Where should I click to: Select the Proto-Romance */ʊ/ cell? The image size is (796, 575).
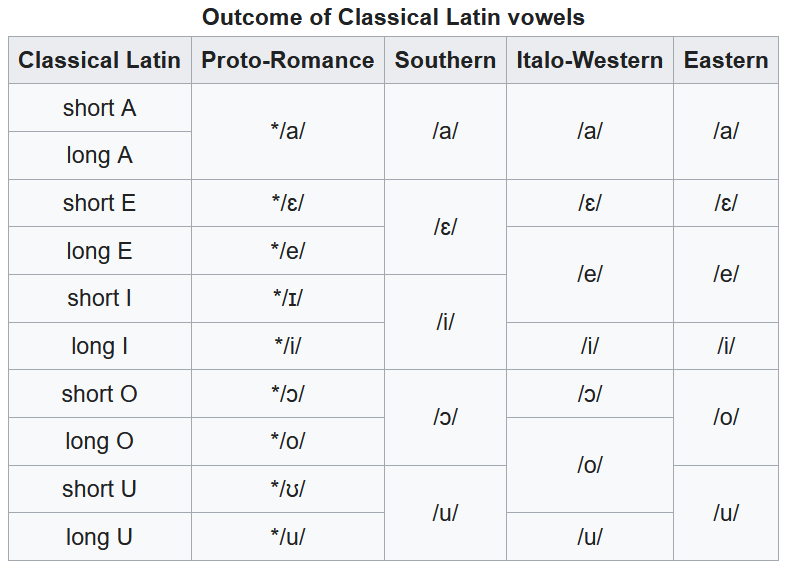coord(288,489)
